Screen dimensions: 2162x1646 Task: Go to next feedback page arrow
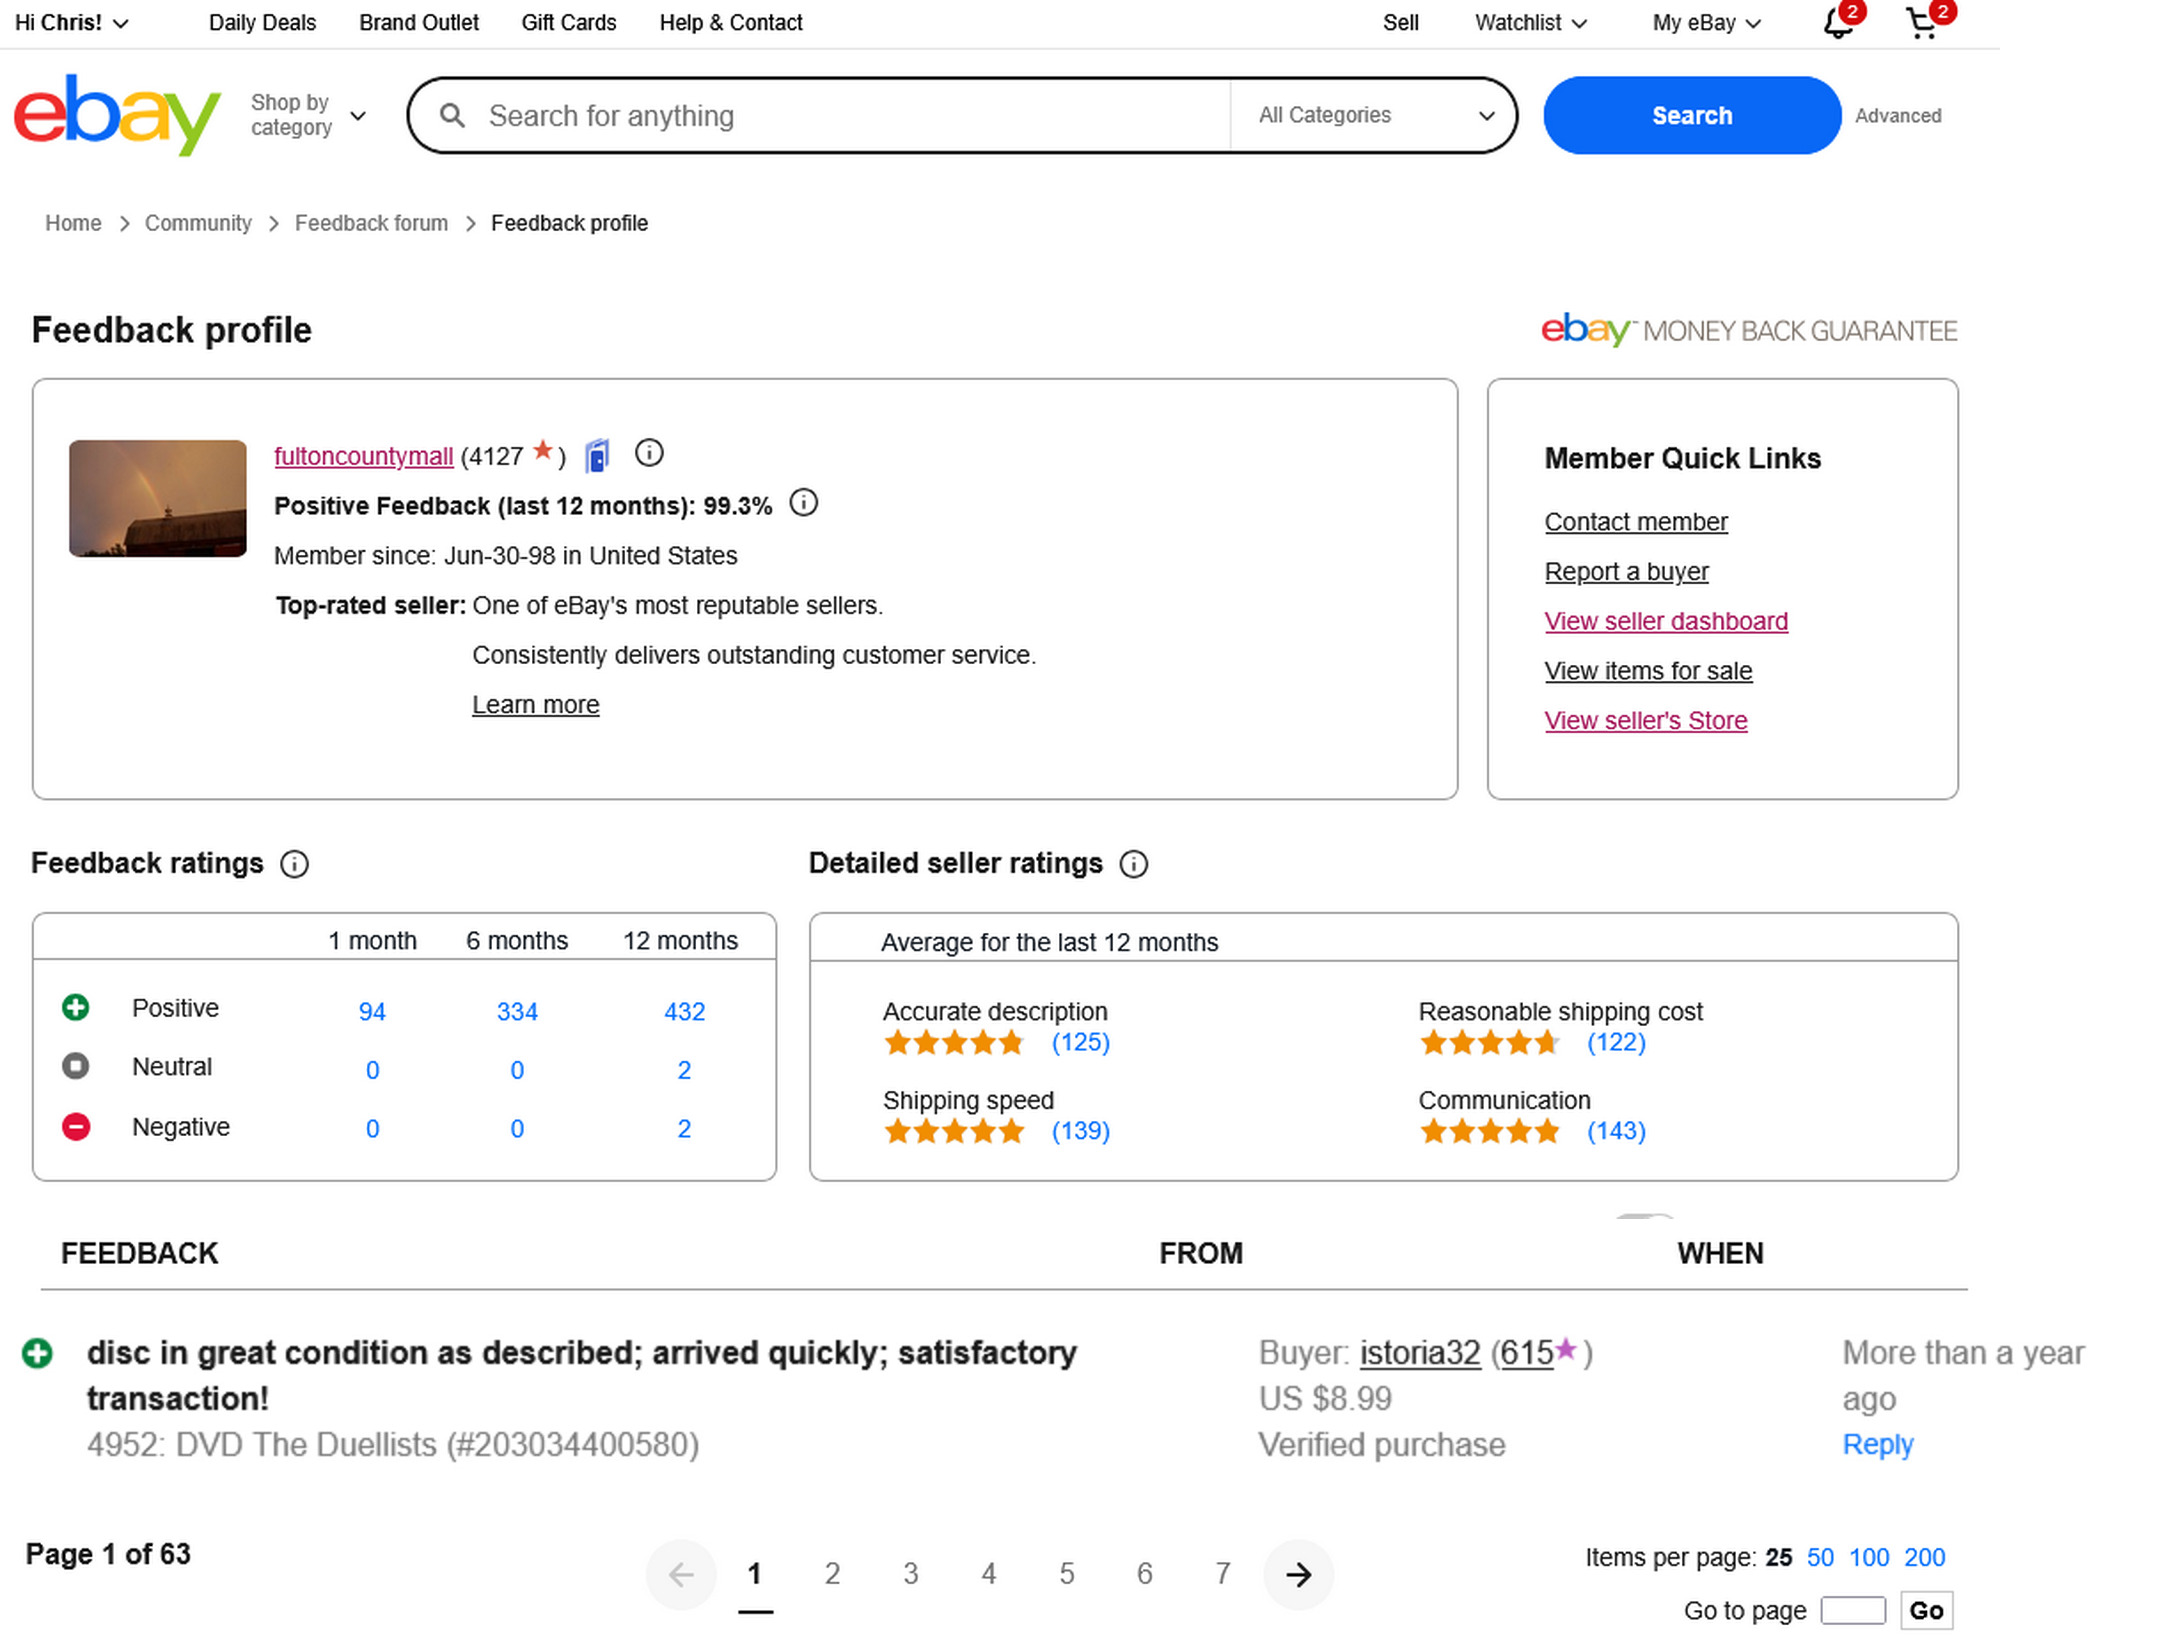coord(1298,1575)
